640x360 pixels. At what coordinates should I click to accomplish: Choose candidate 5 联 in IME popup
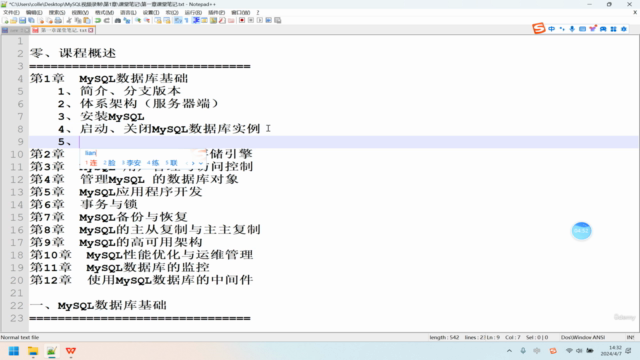tap(171, 163)
